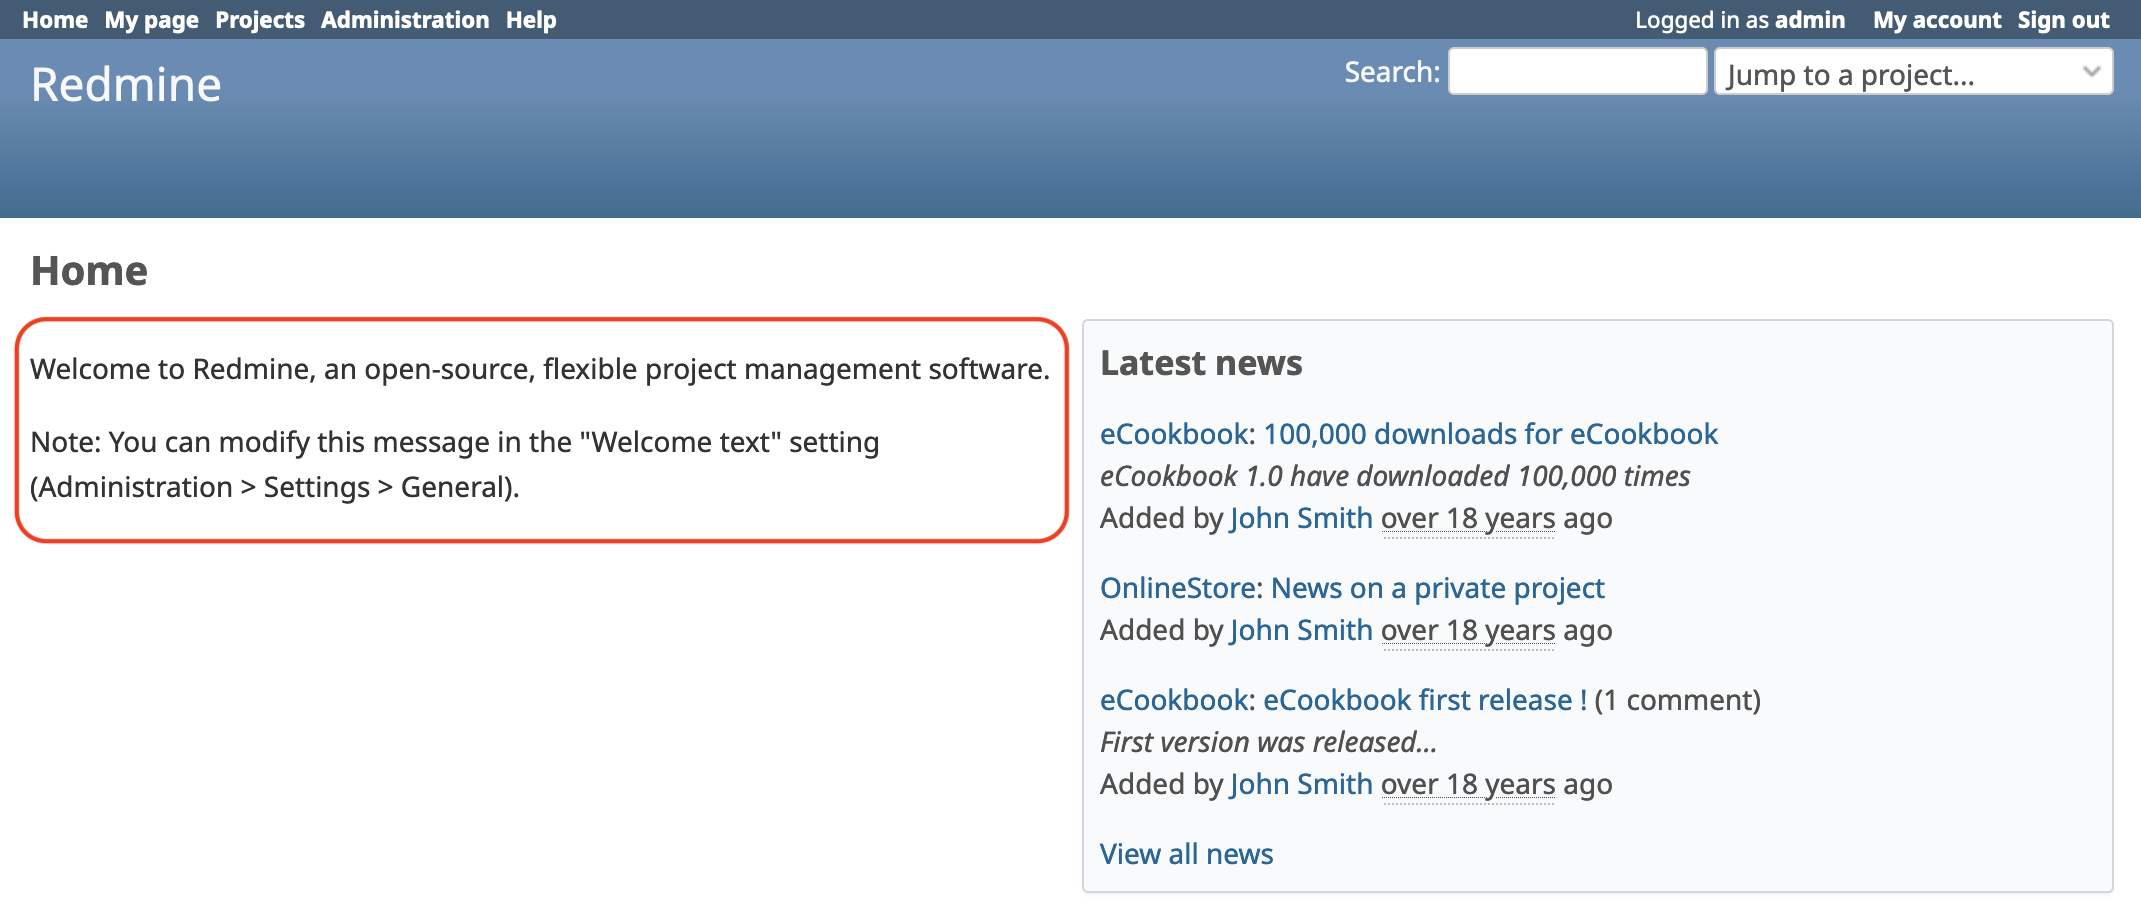Open the Projects menu
This screenshot has height=922, width=2141.
(259, 19)
